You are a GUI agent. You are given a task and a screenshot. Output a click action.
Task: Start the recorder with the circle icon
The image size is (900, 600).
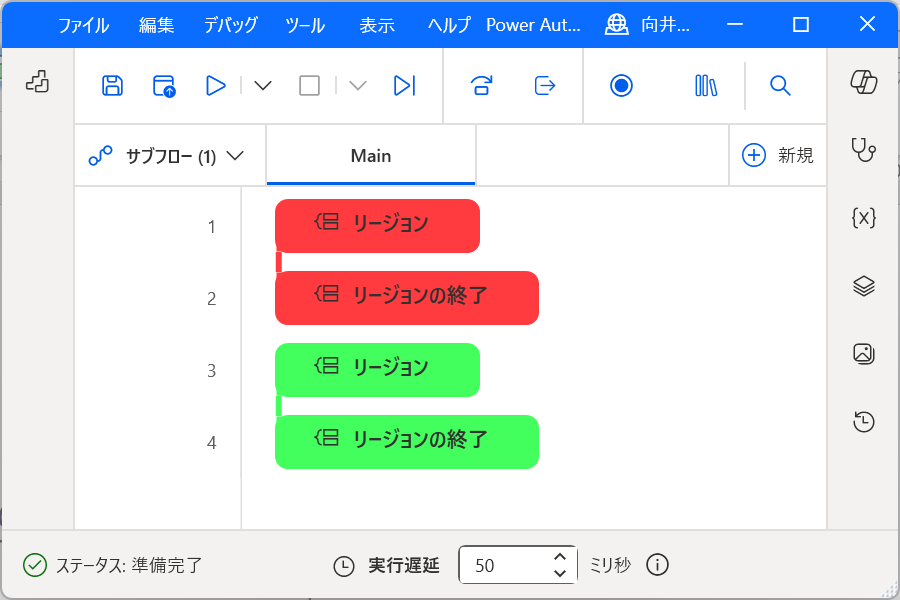[621, 86]
